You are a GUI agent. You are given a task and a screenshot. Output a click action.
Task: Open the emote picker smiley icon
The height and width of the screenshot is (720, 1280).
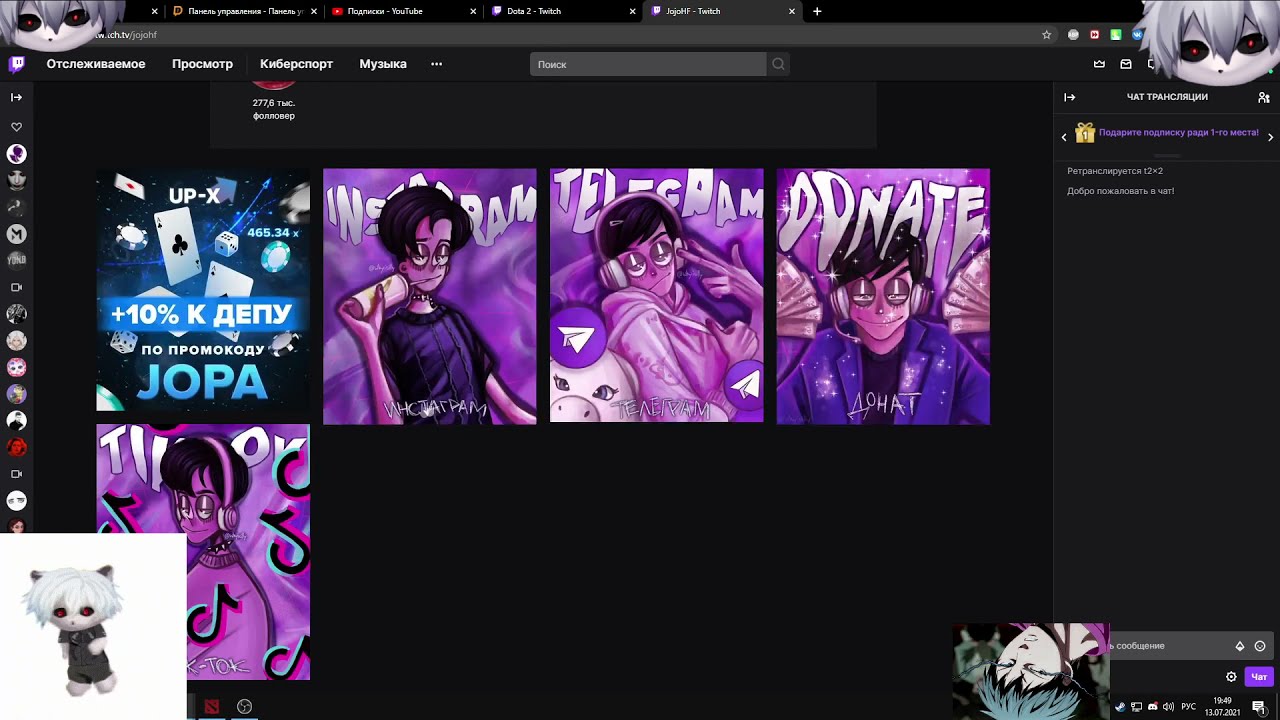1260,646
